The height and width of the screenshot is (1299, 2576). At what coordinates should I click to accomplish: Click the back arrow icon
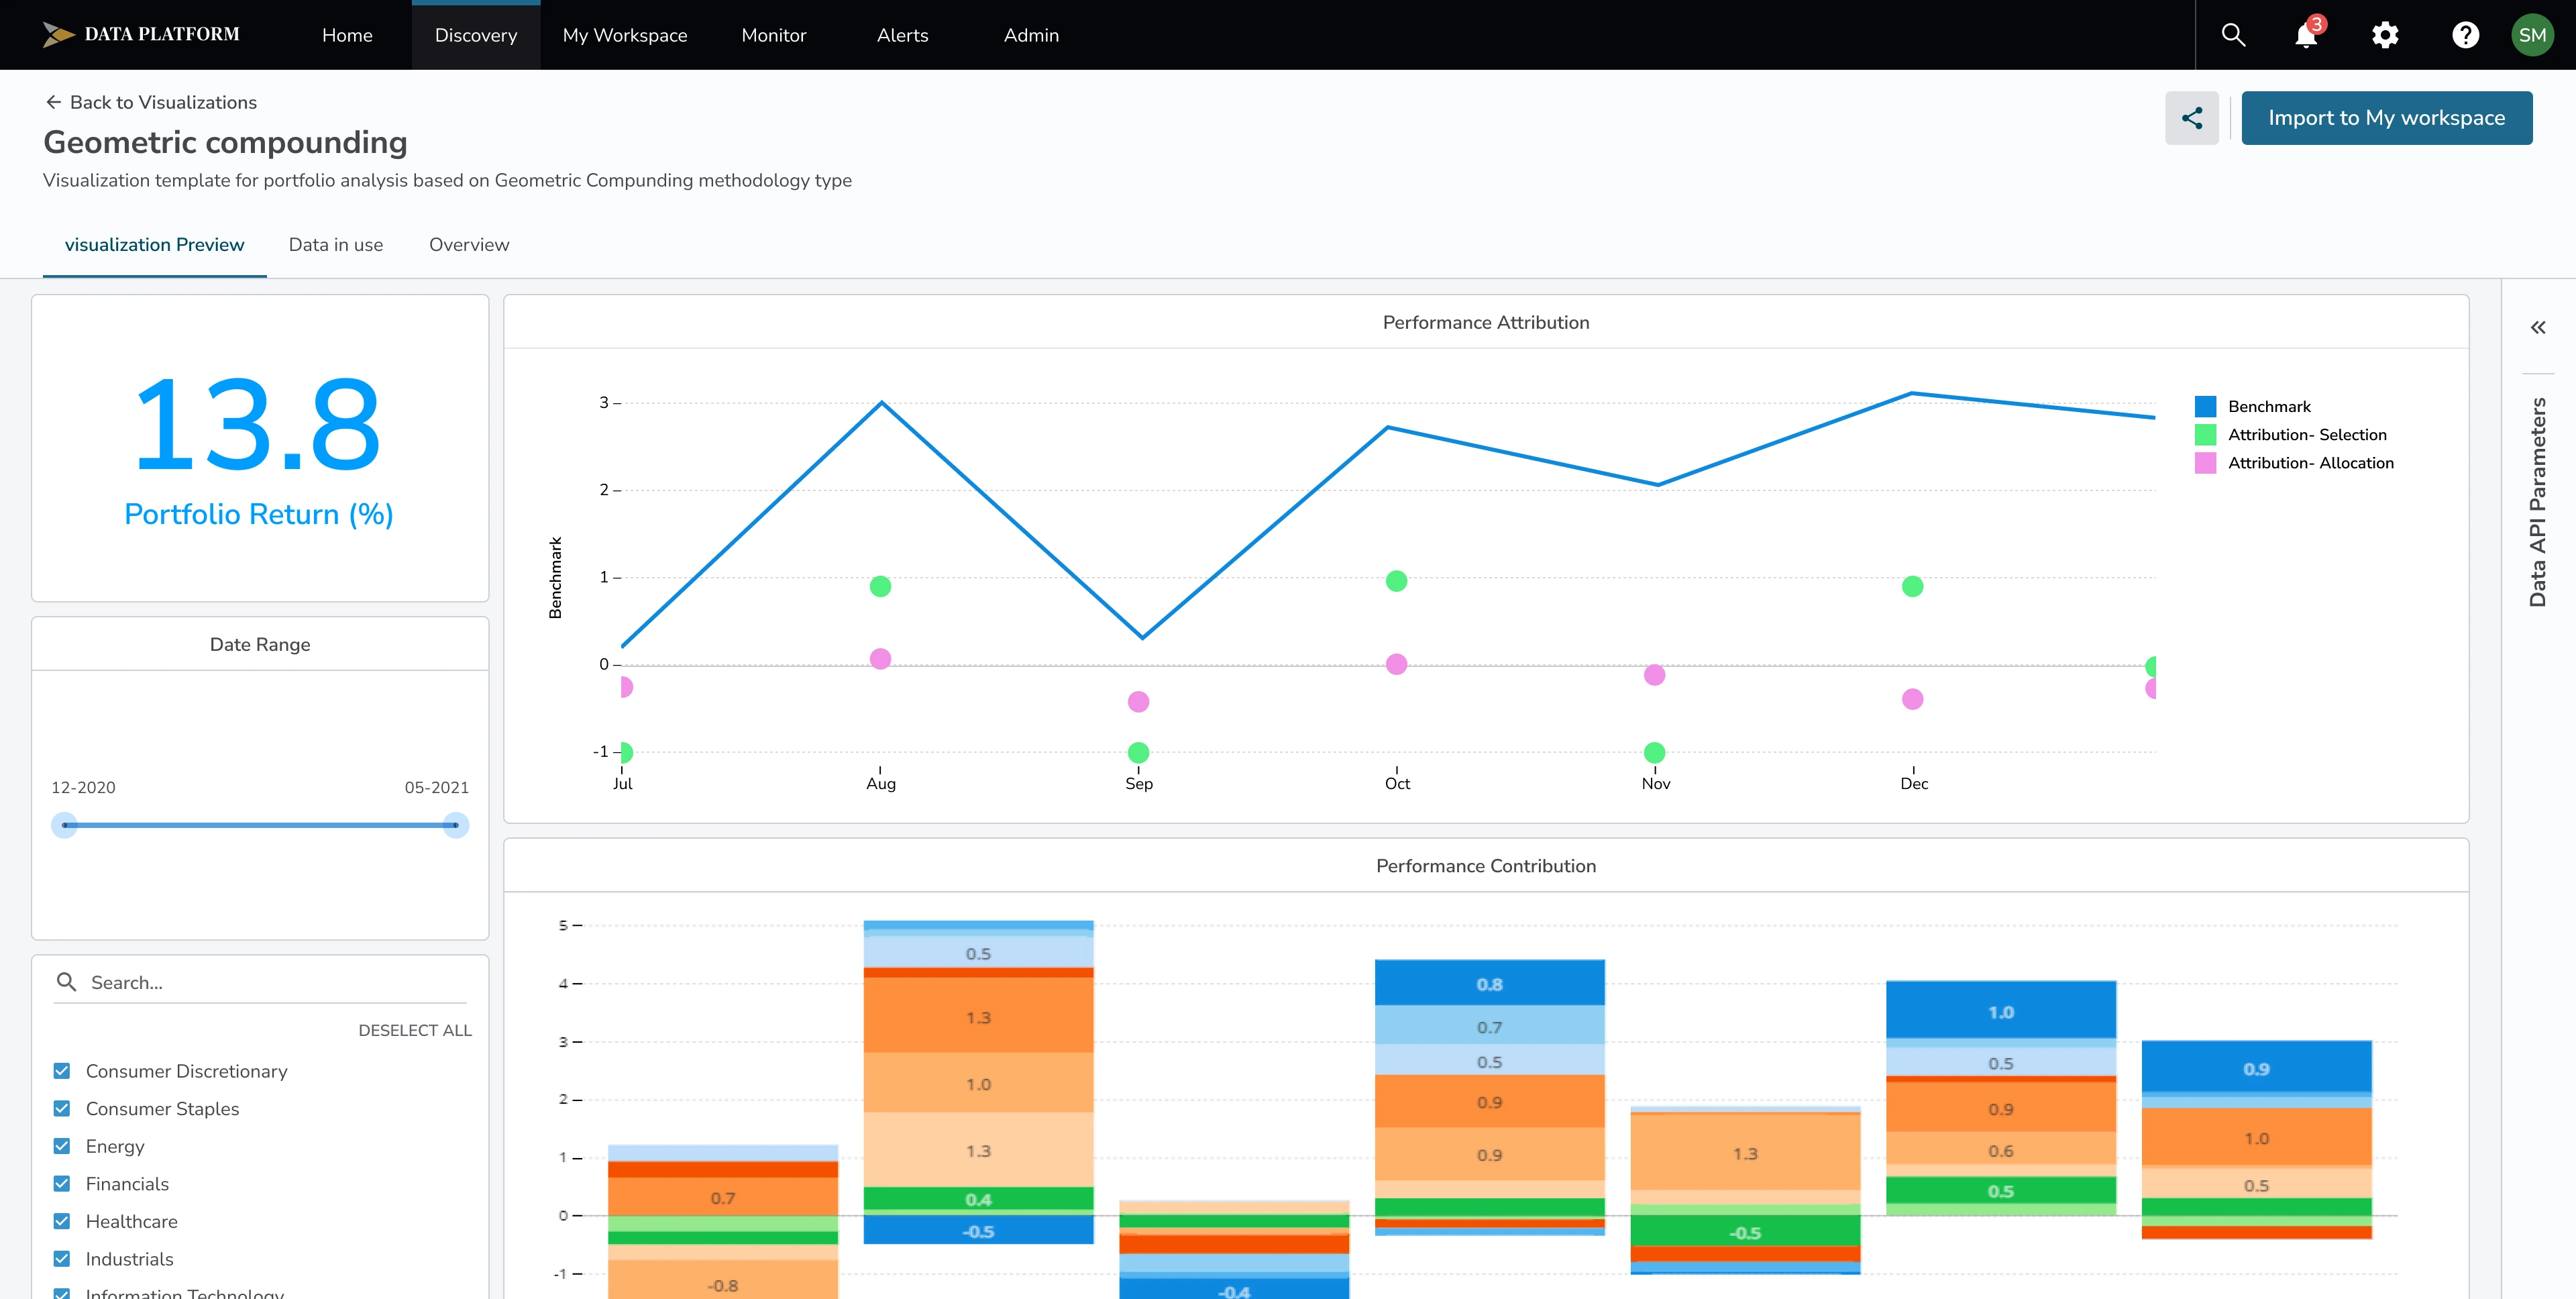[53, 102]
